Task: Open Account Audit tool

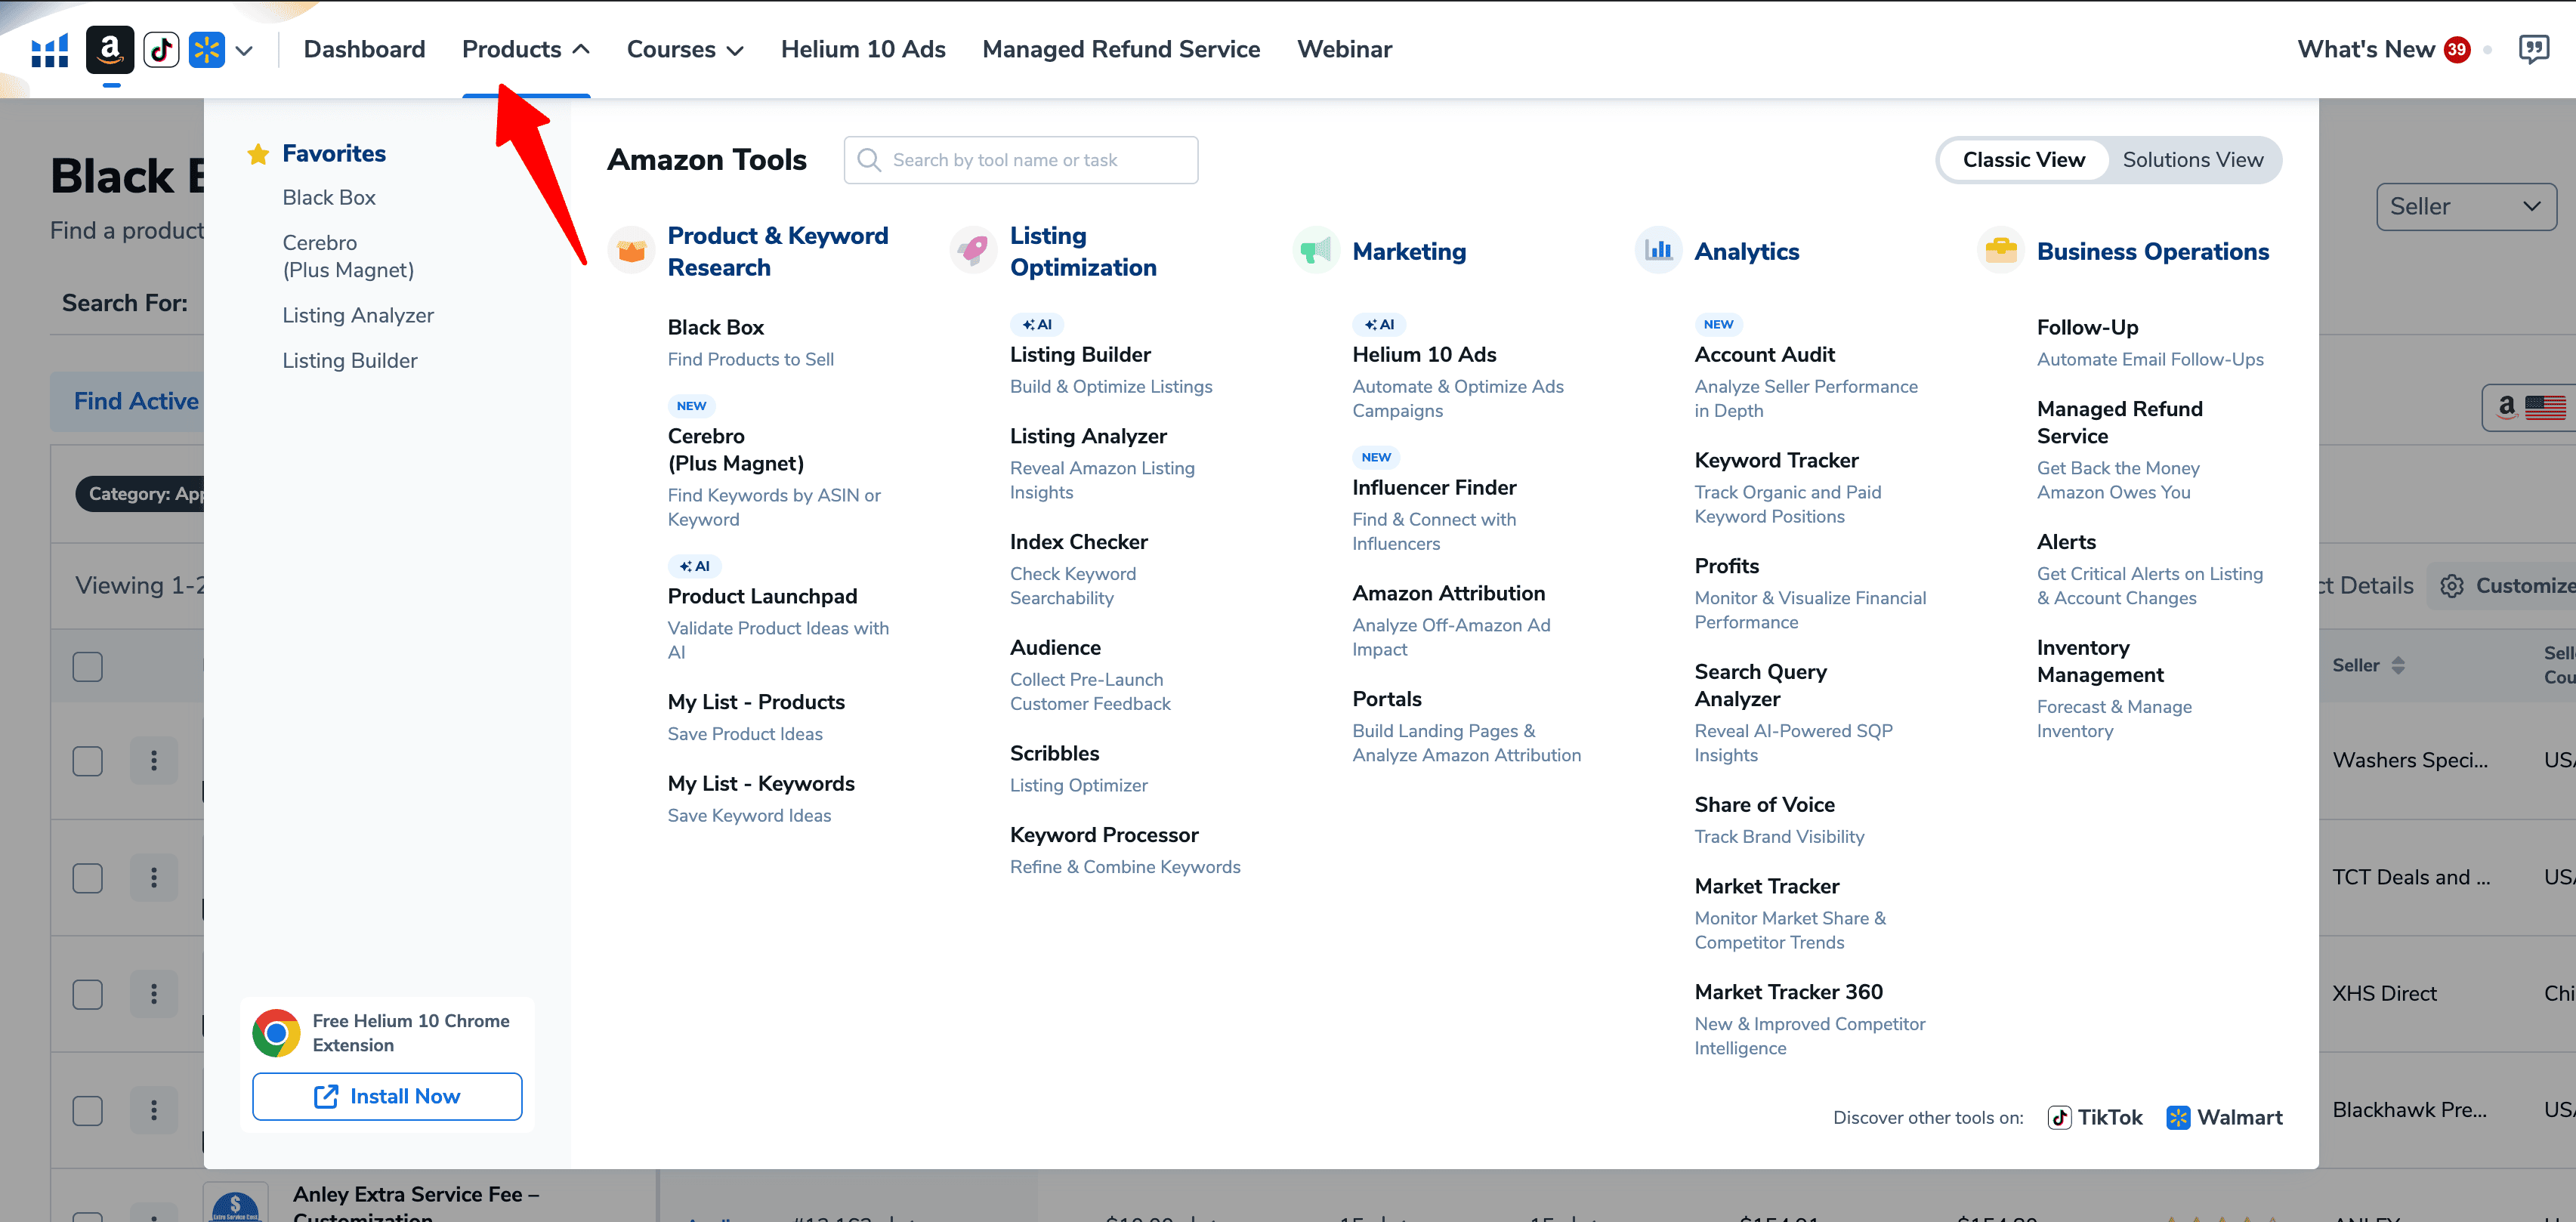Action: click(1764, 355)
